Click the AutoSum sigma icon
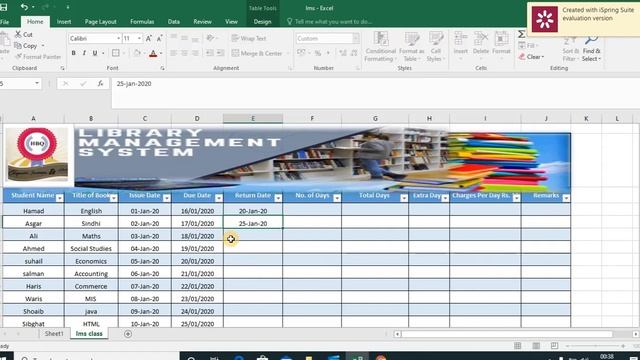The image size is (640, 360). point(521,34)
